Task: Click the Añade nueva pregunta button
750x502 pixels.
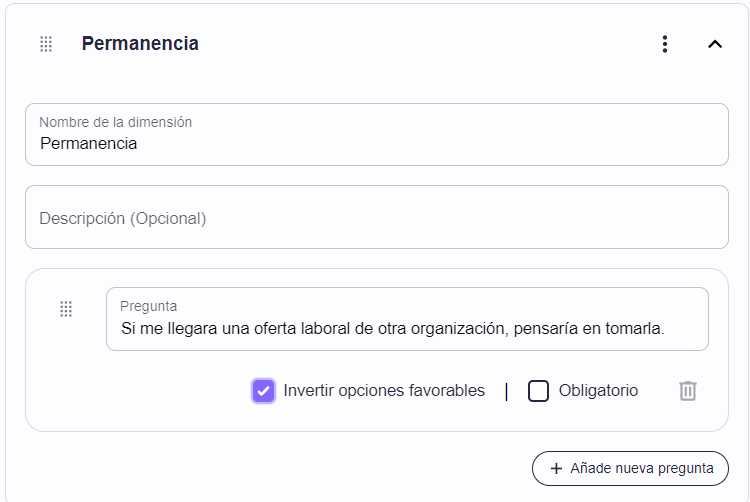Action: pyautogui.click(x=630, y=469)
